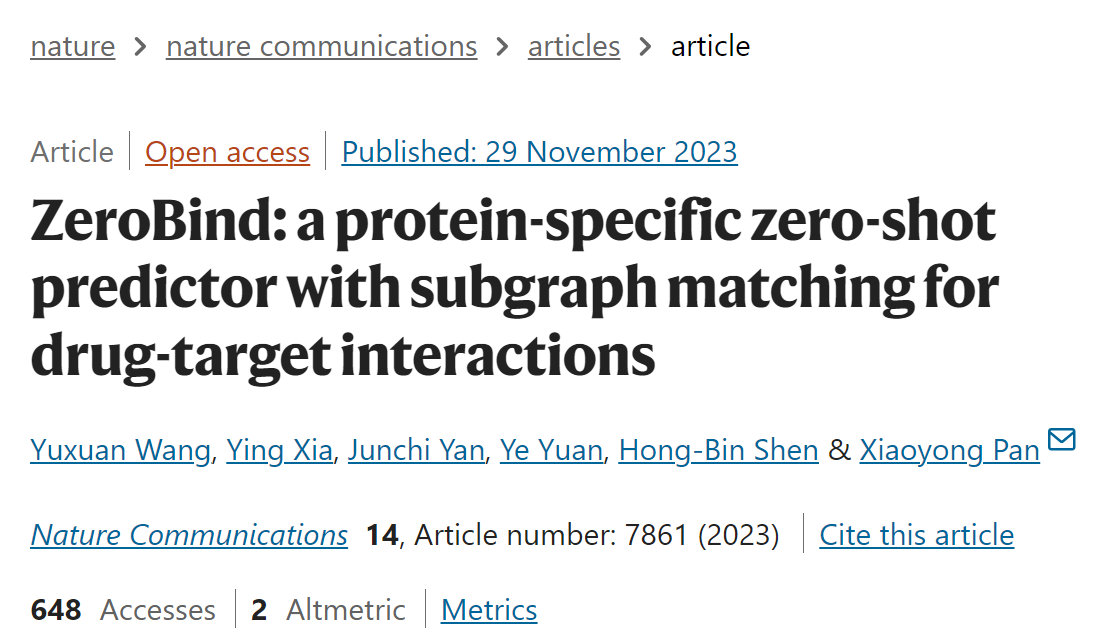Screen dimensions: 1101x643
Task: Click the email envelope icon after Xiaoyong Pan
Action: 1061,439
